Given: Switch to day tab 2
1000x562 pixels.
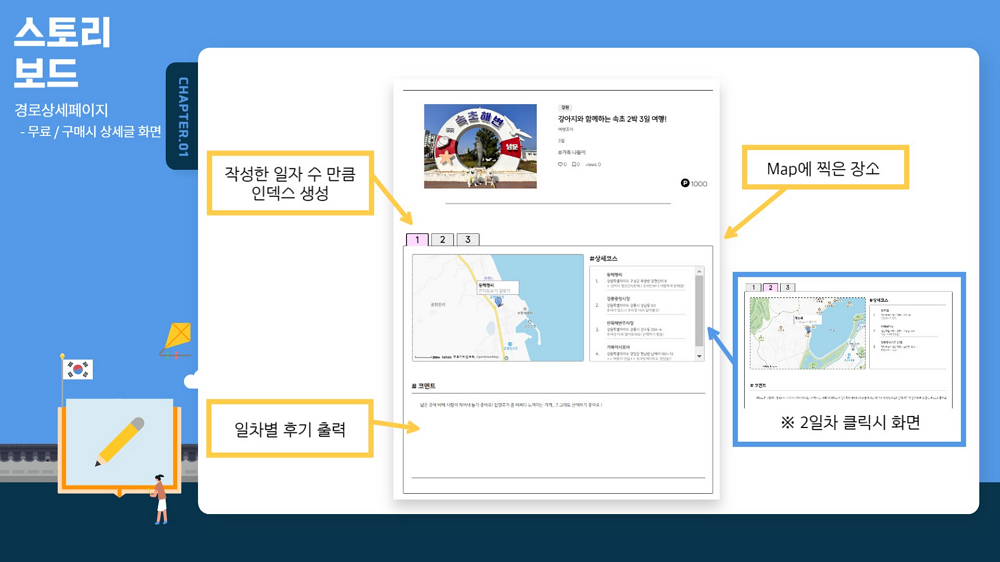Looking at the screenshot, I should (x=443, y=240).
